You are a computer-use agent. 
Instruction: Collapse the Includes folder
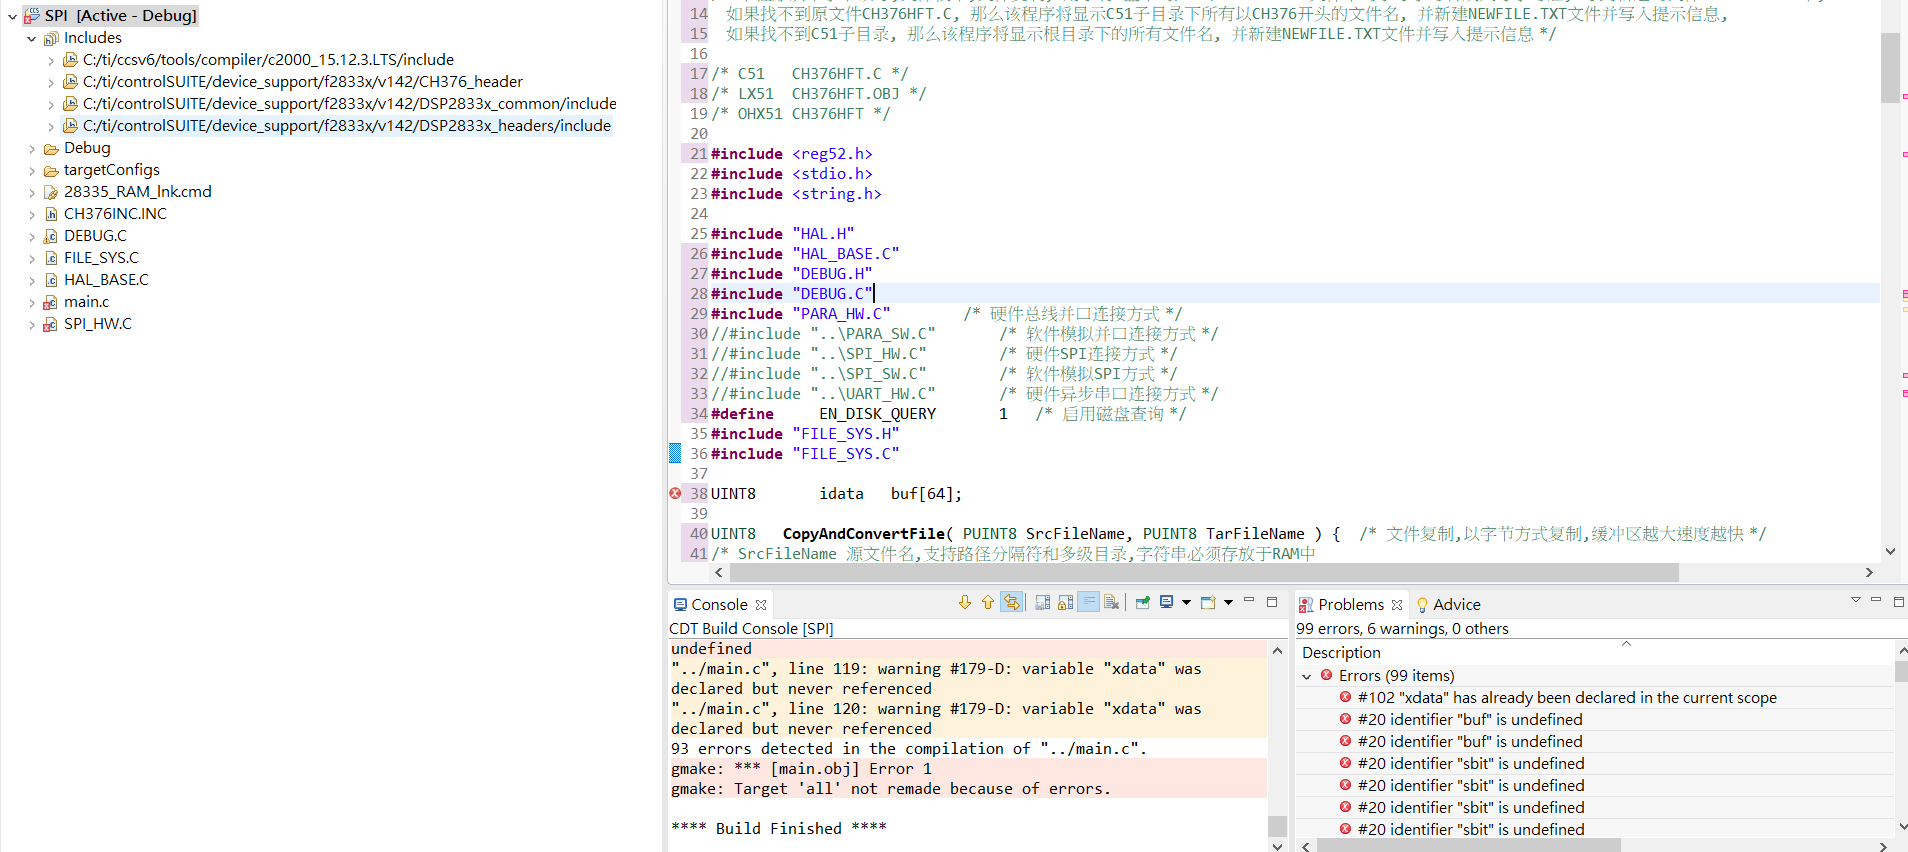[31, 39]
